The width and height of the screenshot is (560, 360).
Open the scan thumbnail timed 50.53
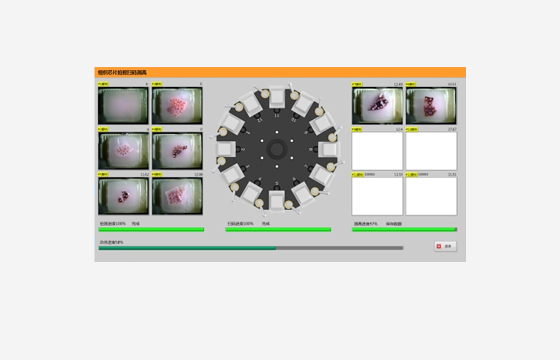(x=431, y=106)
